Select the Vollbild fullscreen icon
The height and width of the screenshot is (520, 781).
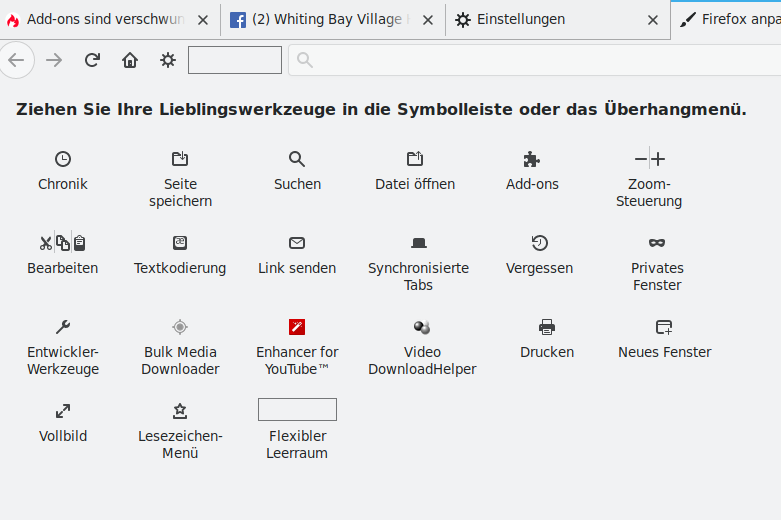(x=63, y=411)
